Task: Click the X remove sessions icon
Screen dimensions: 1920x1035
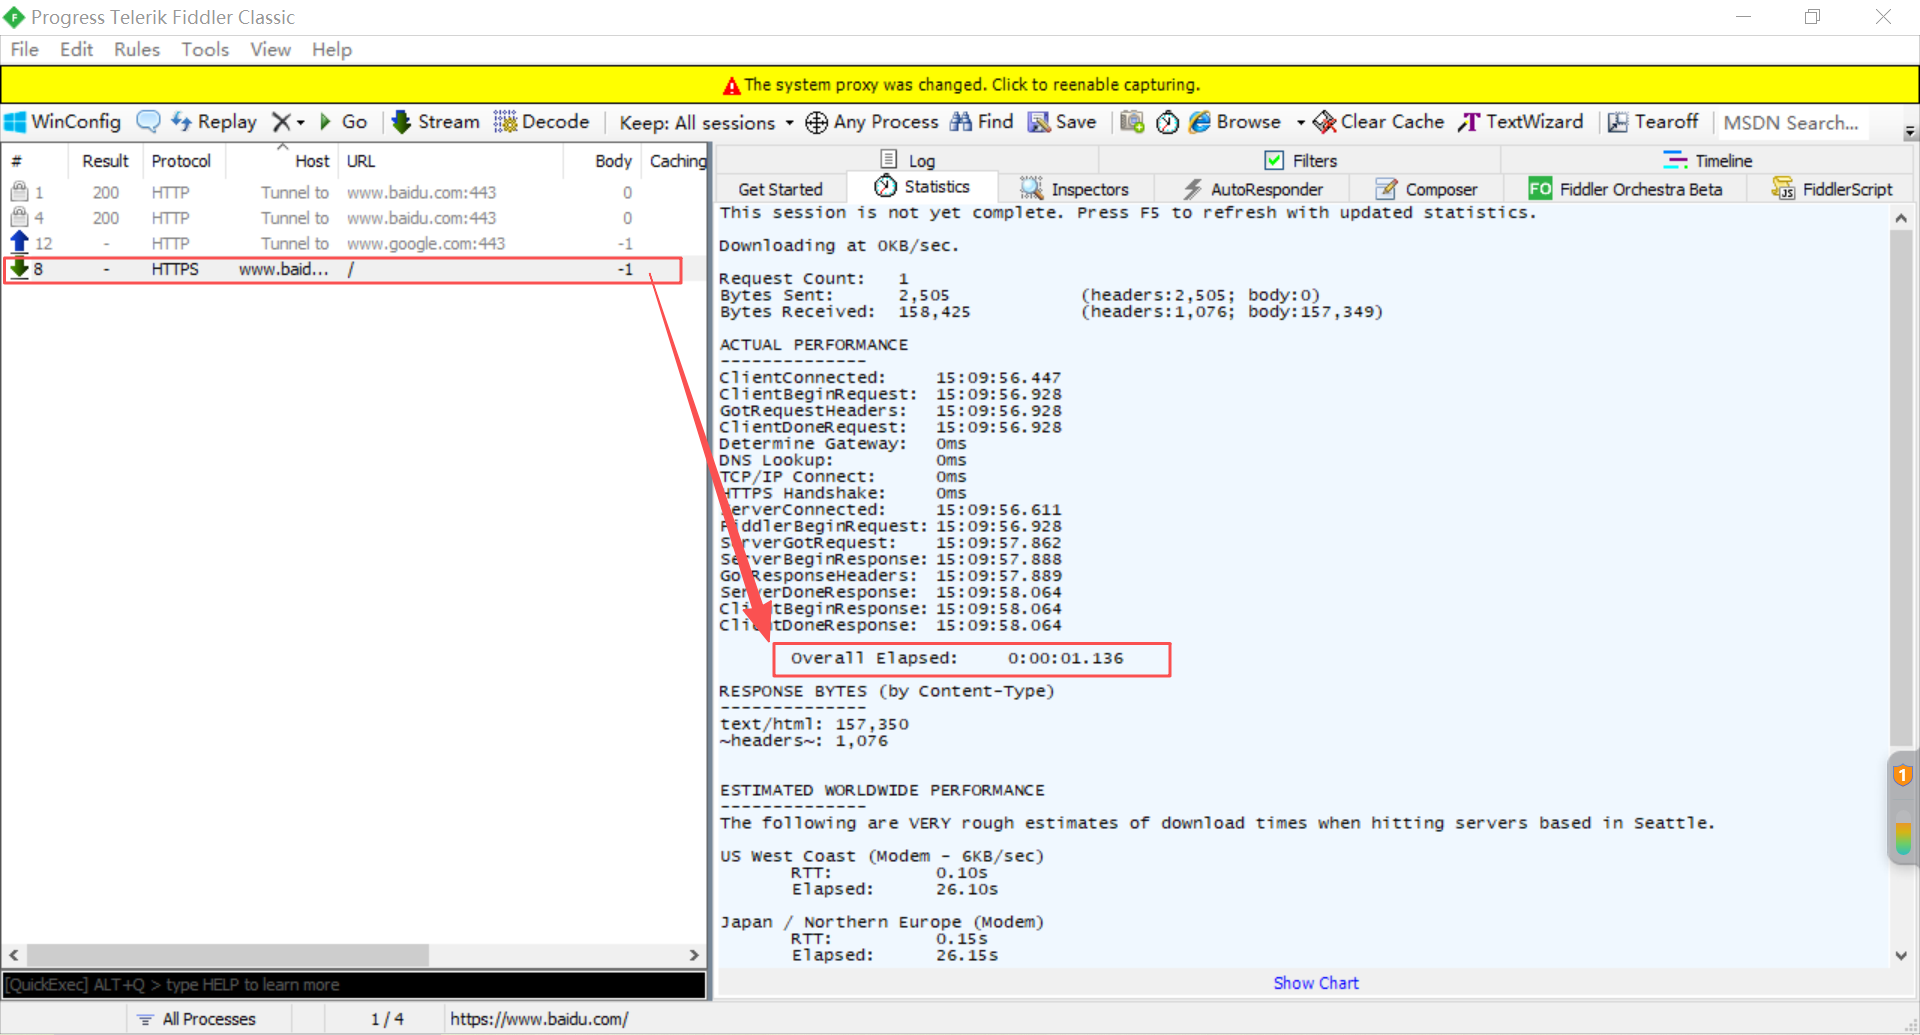Action: pos(281,122)
